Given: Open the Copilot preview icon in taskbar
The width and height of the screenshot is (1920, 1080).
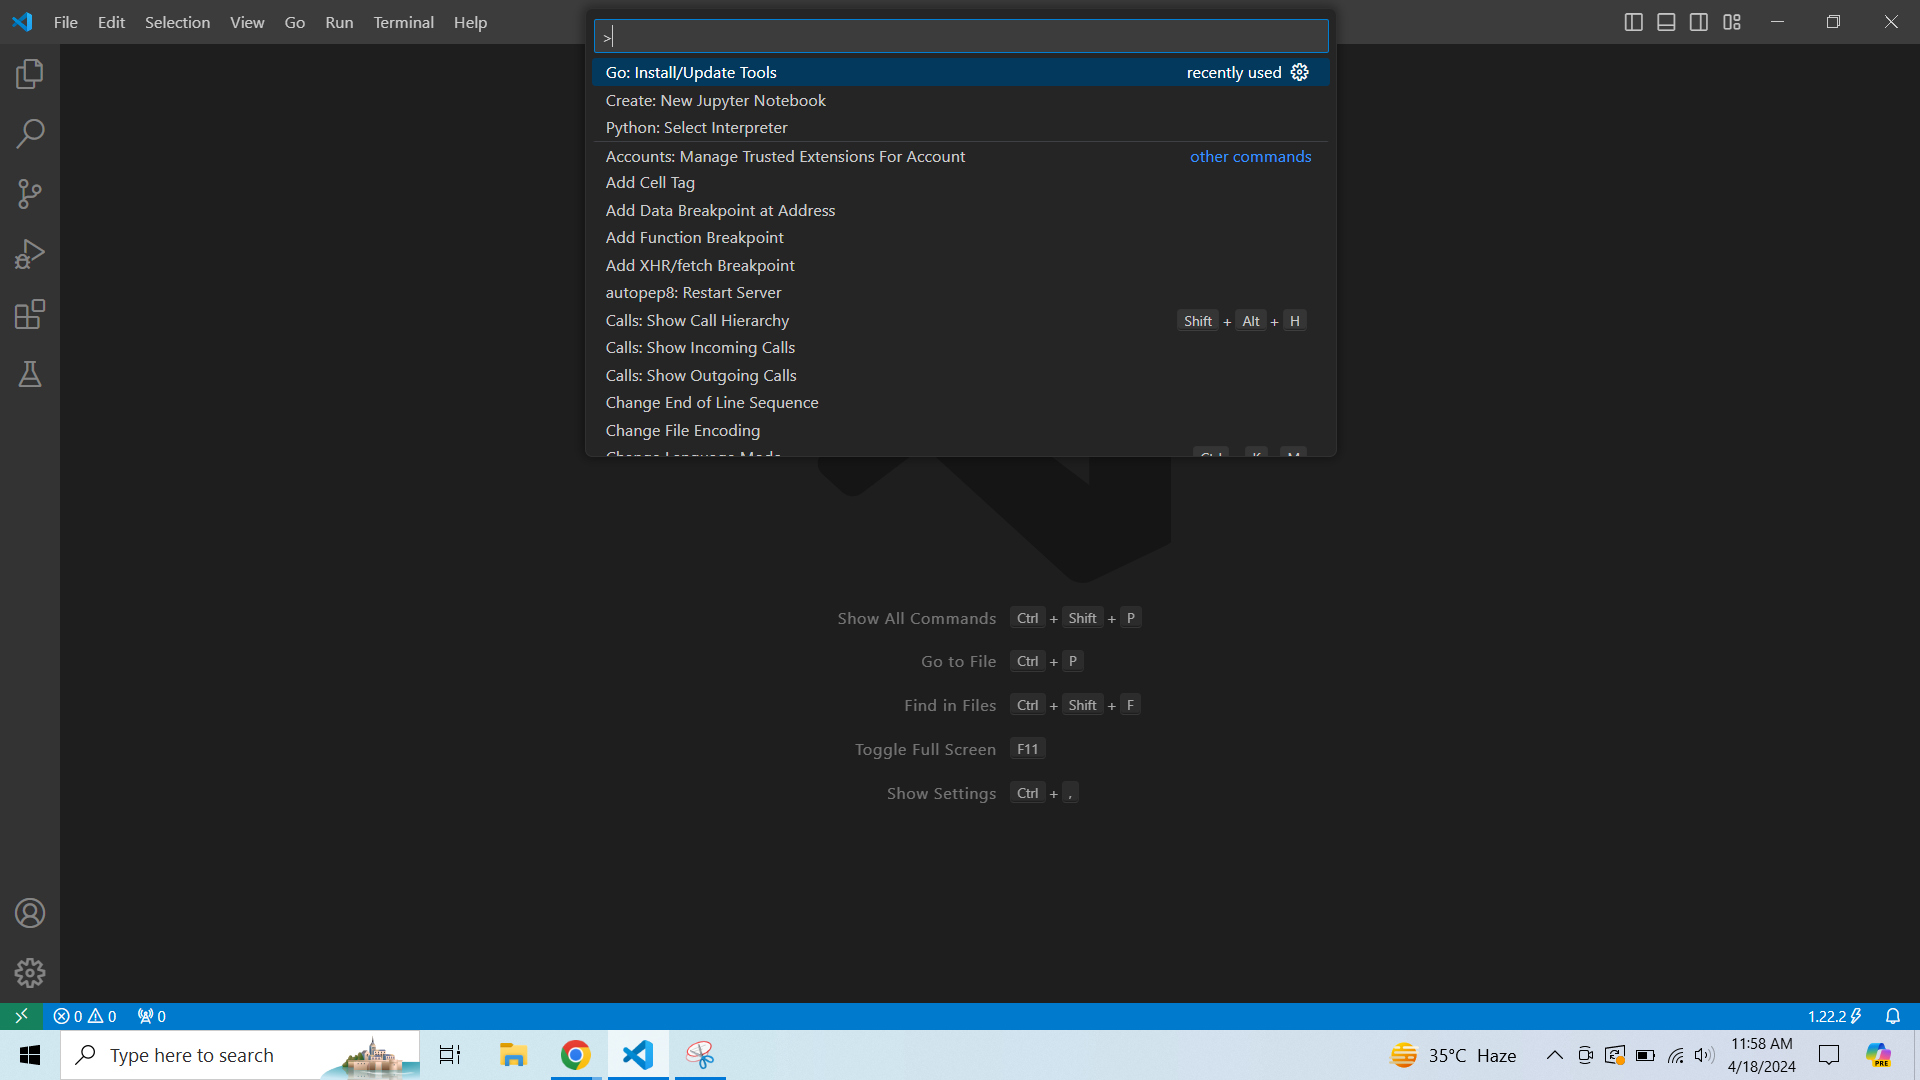Looking at the screenshot, I should point(1879,1055).
